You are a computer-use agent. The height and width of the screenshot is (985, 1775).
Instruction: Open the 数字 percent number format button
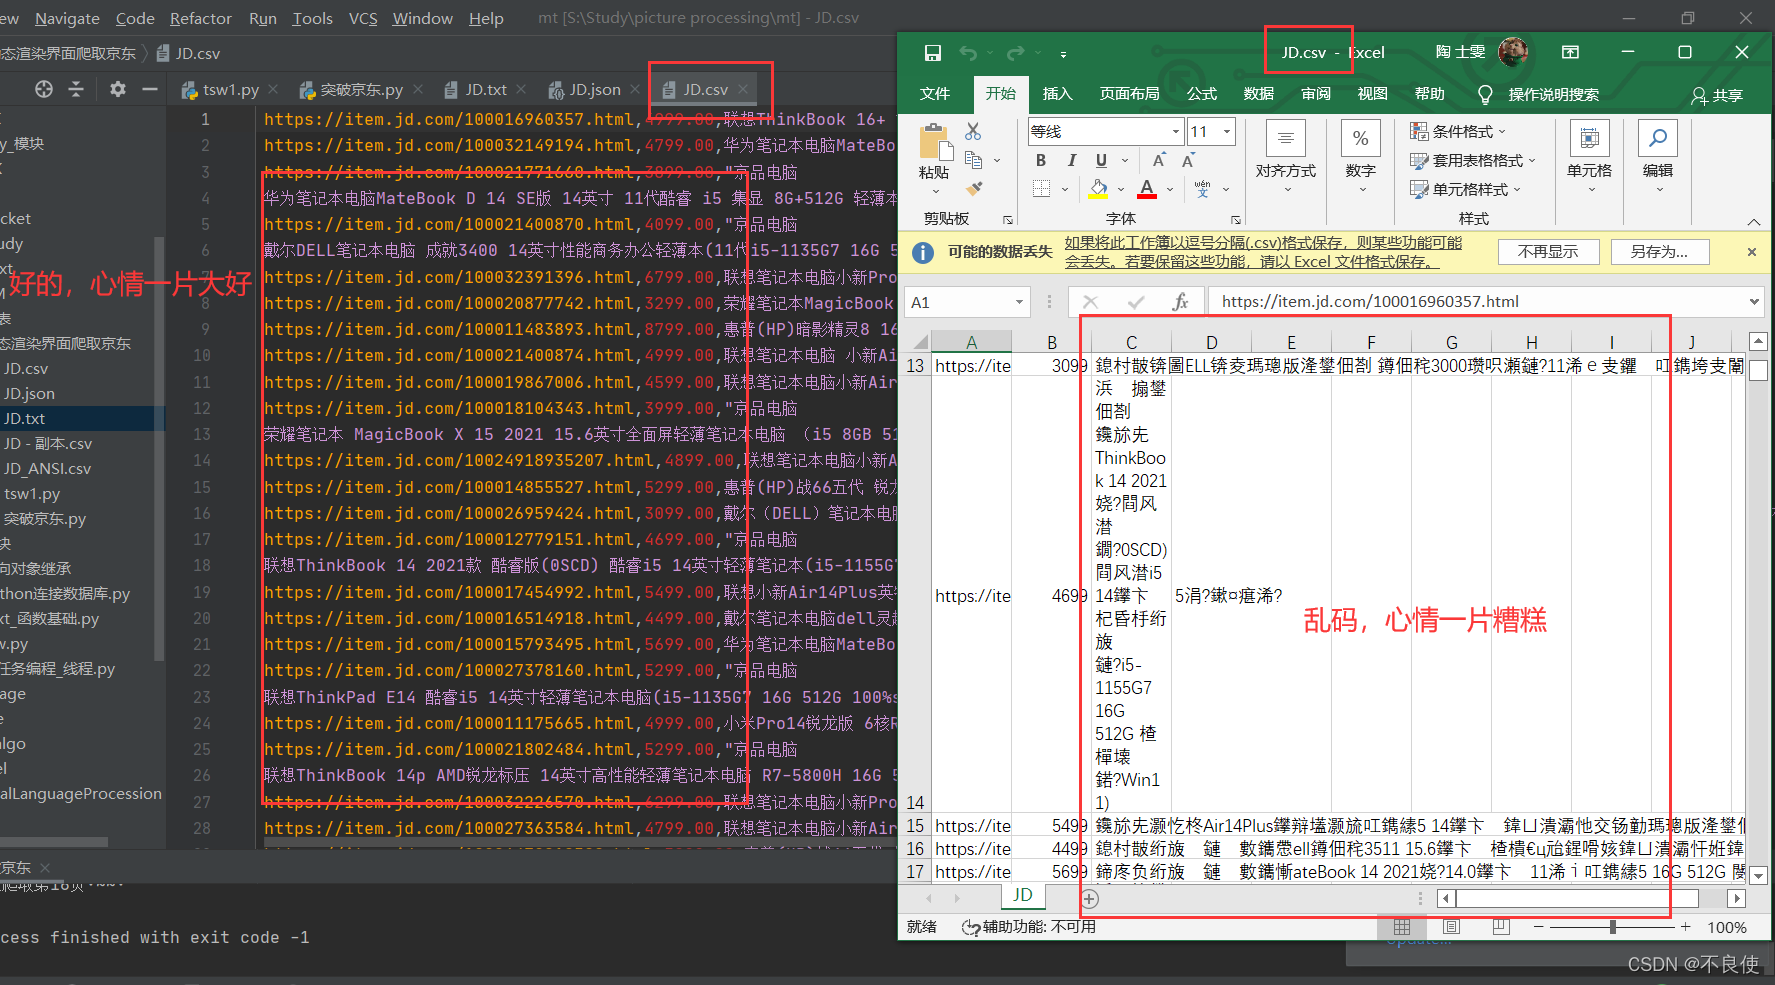1361,157
